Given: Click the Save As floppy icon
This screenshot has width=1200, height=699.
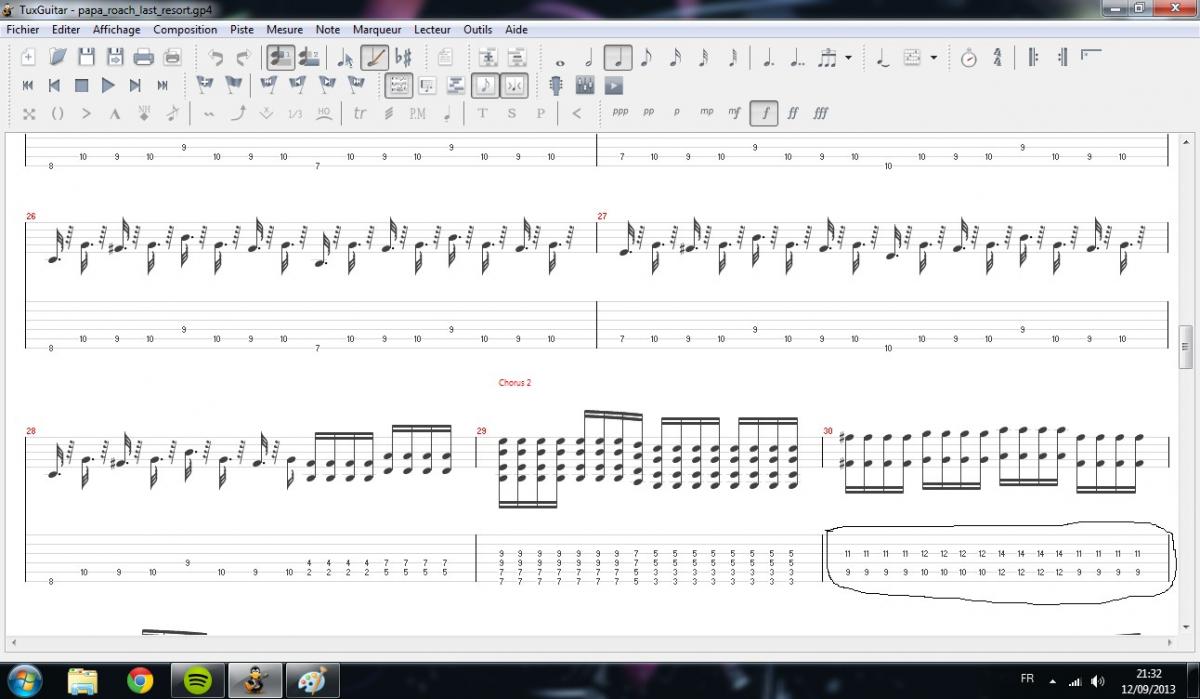Looking at the screenshot, I should coord(115,57).
